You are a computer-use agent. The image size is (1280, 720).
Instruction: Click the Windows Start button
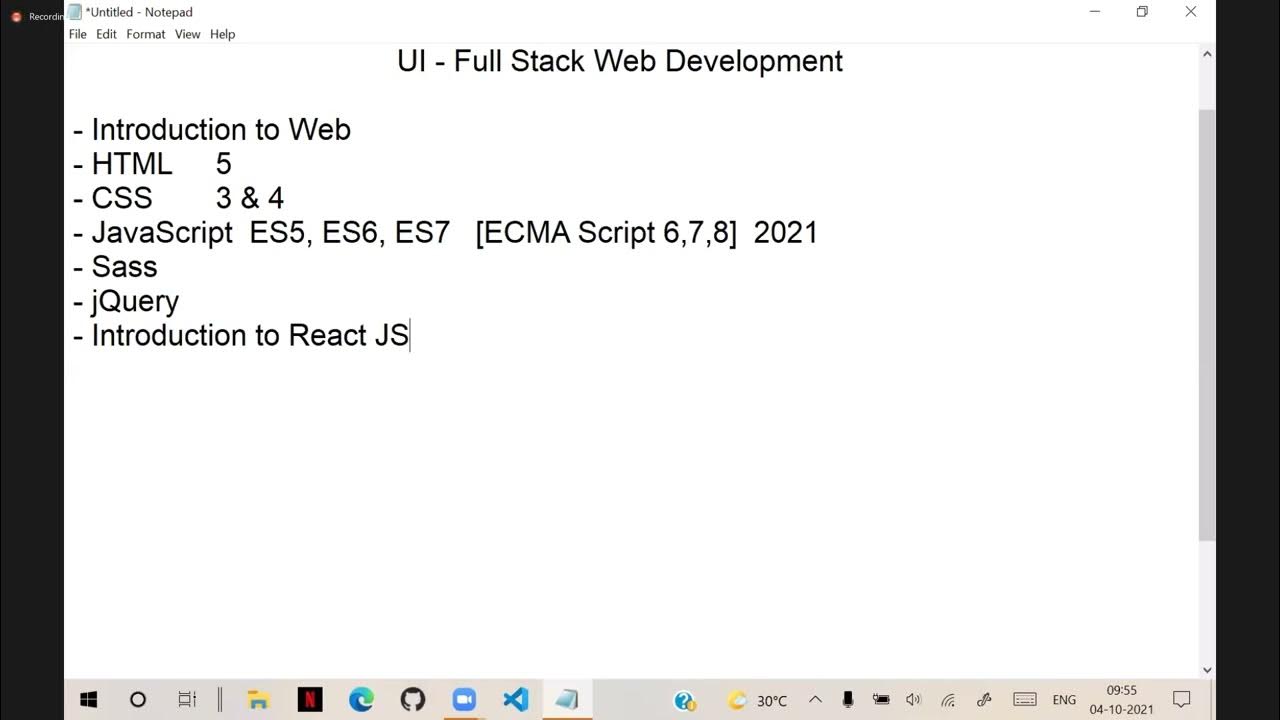88,699
